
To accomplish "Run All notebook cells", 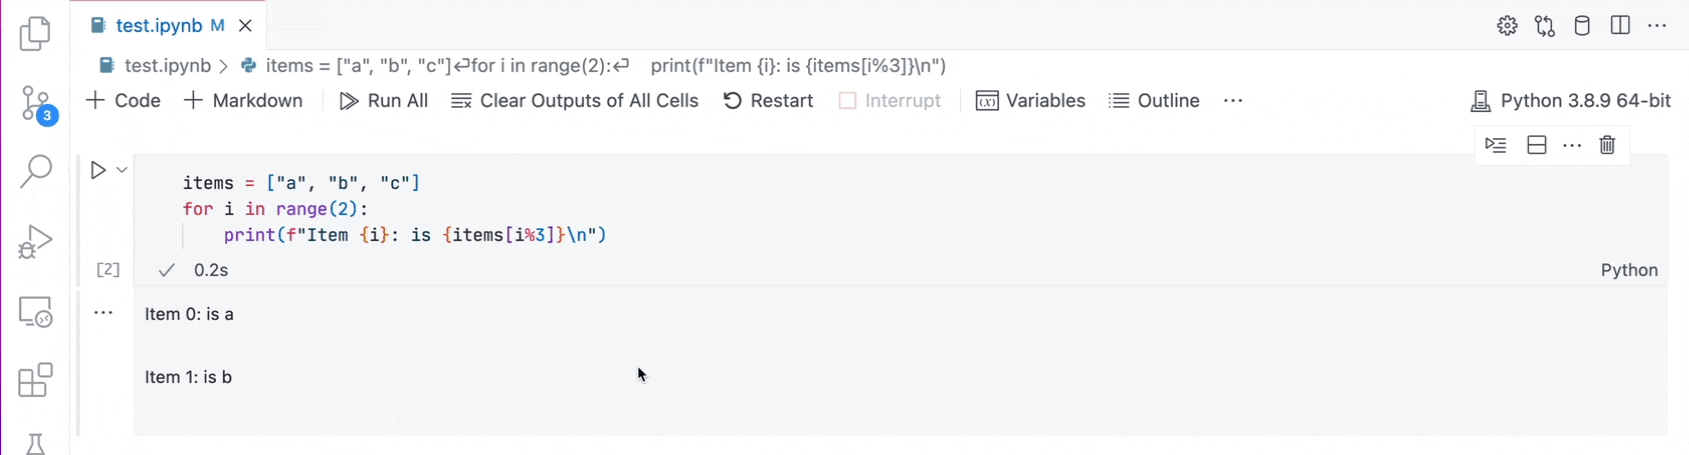I will tap(384, 101).
